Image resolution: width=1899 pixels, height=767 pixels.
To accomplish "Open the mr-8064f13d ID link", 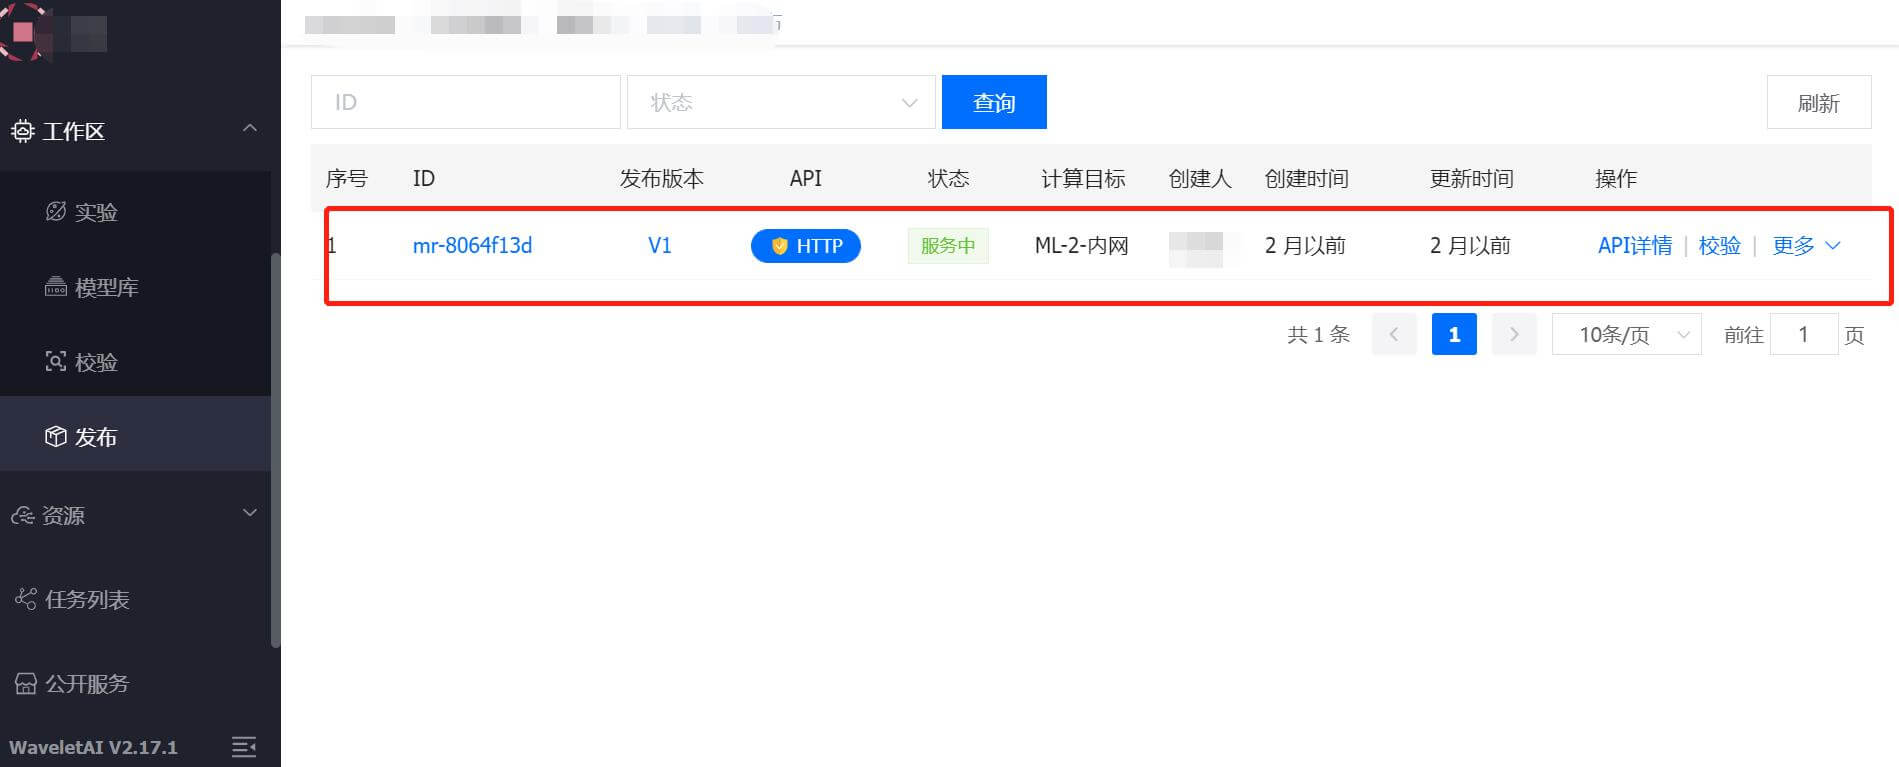I will 472,246.
